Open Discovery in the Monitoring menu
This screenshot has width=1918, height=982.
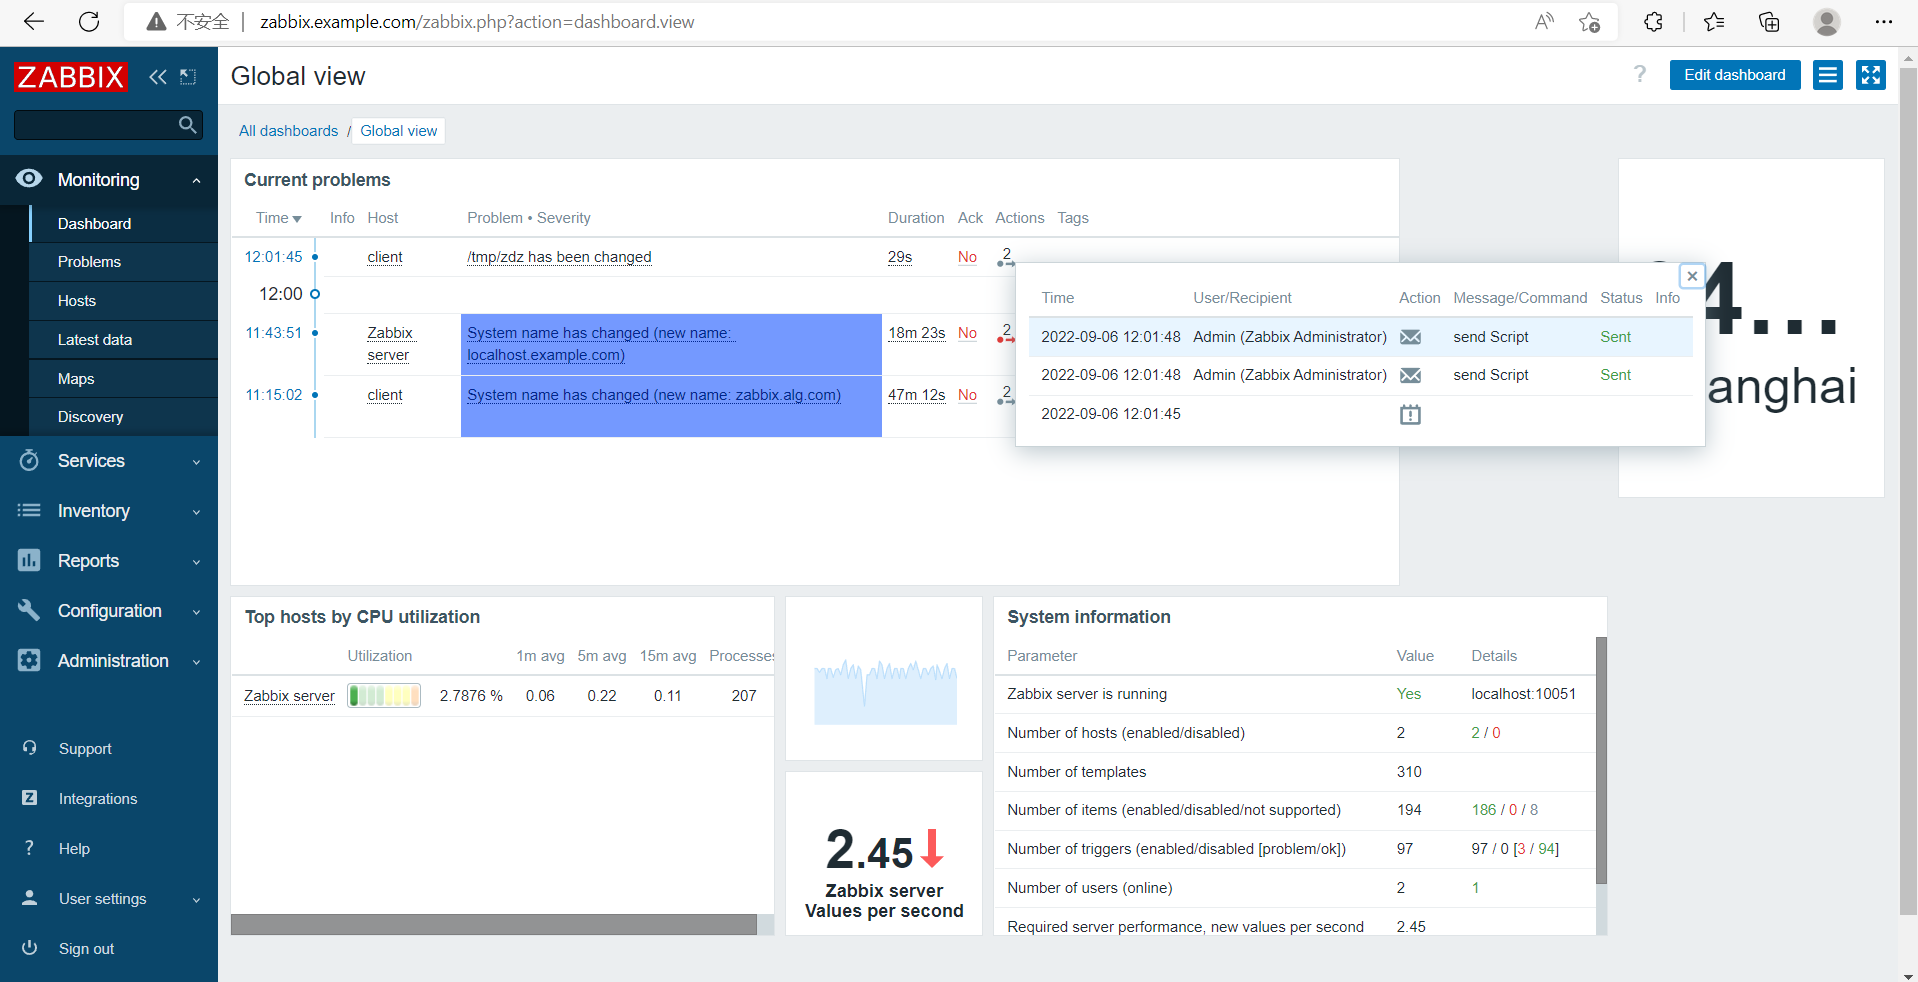click(x=124, y=417)
